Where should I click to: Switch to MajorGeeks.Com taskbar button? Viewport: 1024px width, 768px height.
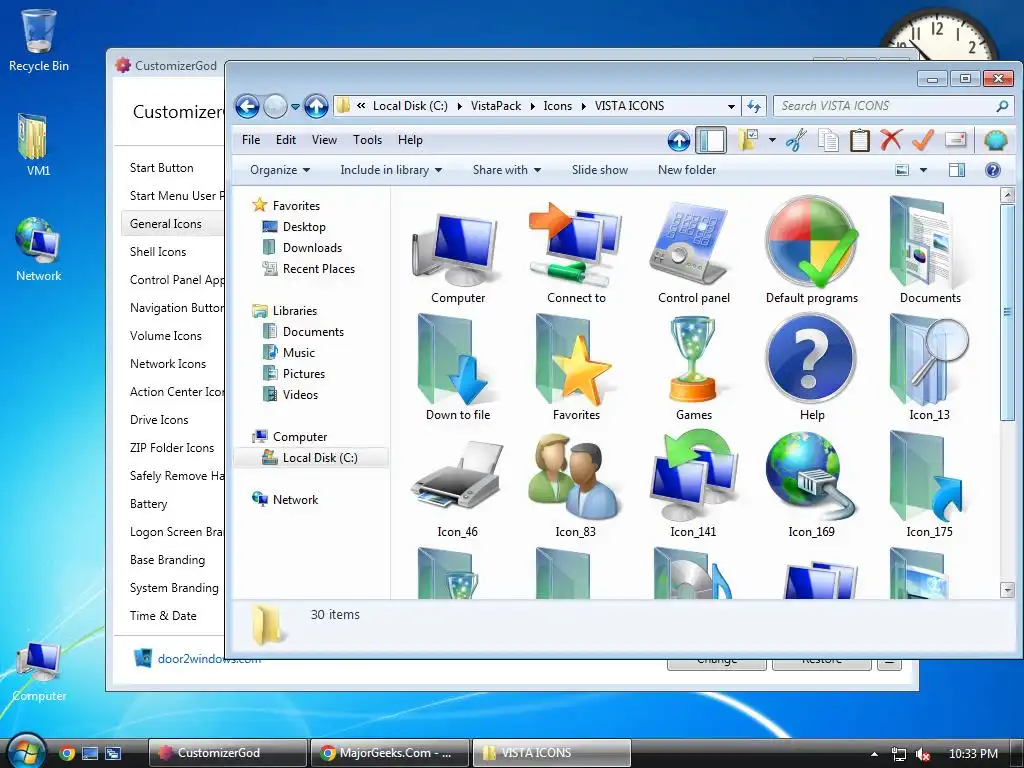click(390, 753)
